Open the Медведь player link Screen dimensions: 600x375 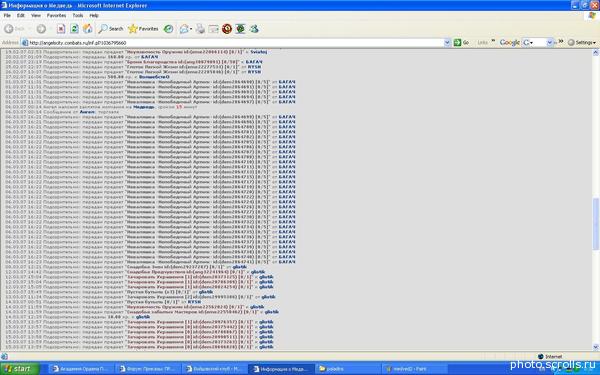(x=144, y=107)
